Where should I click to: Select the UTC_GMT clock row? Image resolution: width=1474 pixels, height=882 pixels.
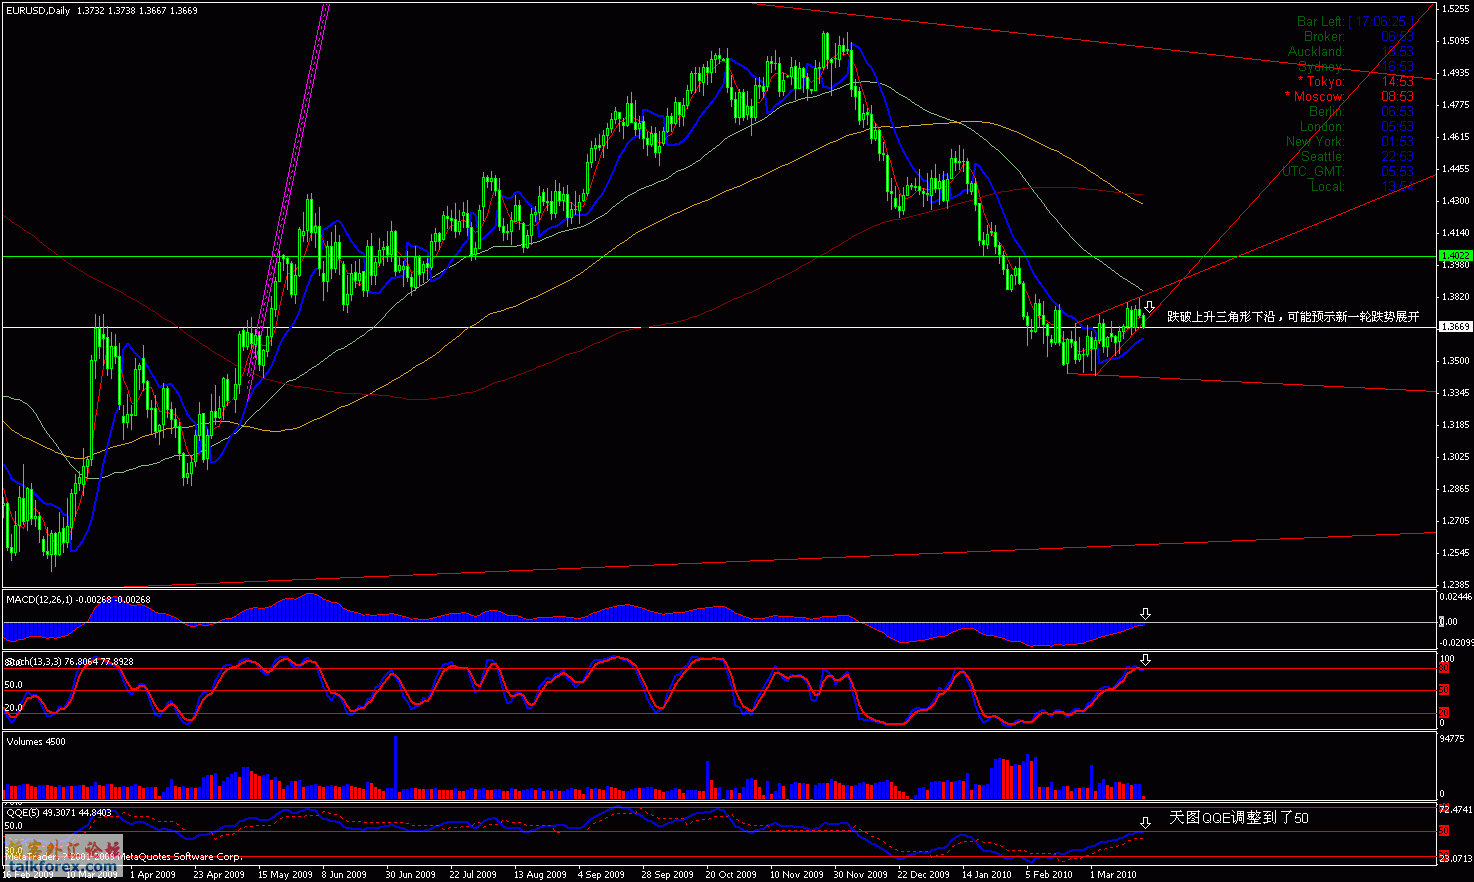(1348, 171)
